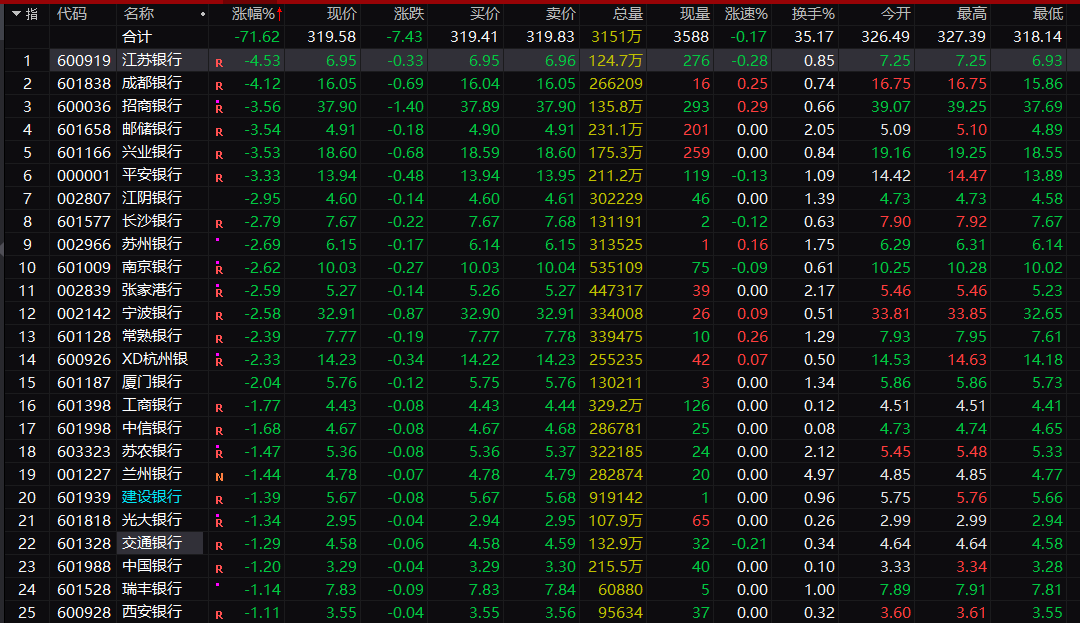
Task: Sort by the 现价 column header
Action: click(342, 14)
